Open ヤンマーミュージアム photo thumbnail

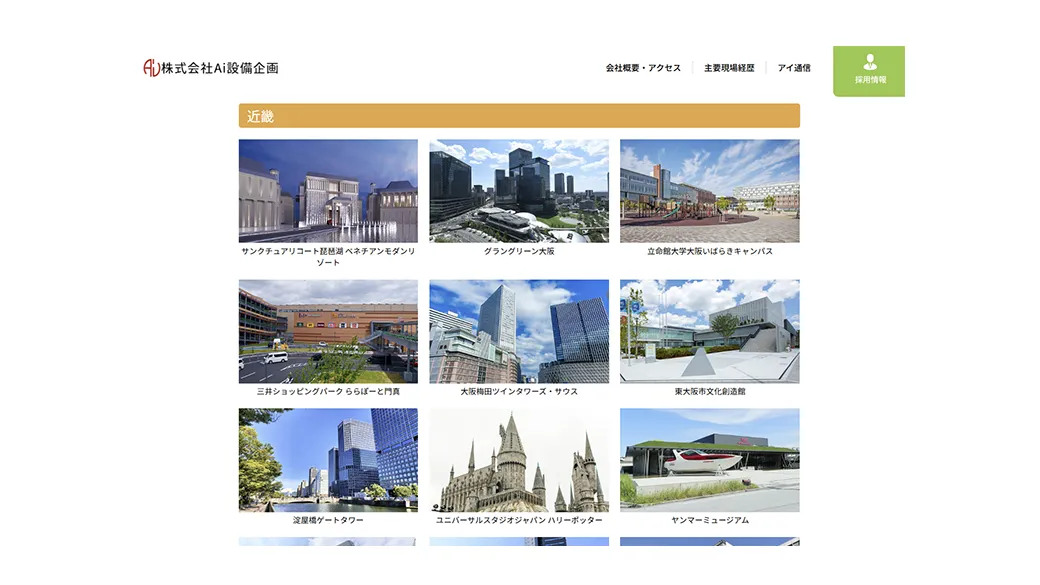pos(710,460)
